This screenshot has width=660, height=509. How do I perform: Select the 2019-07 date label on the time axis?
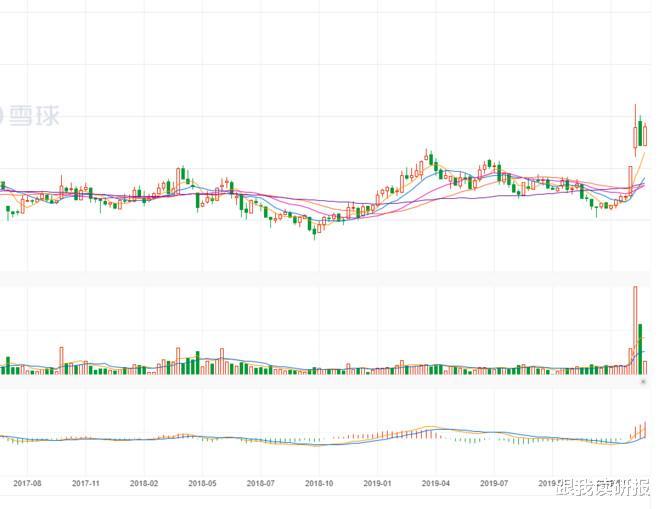click(494, 483)
